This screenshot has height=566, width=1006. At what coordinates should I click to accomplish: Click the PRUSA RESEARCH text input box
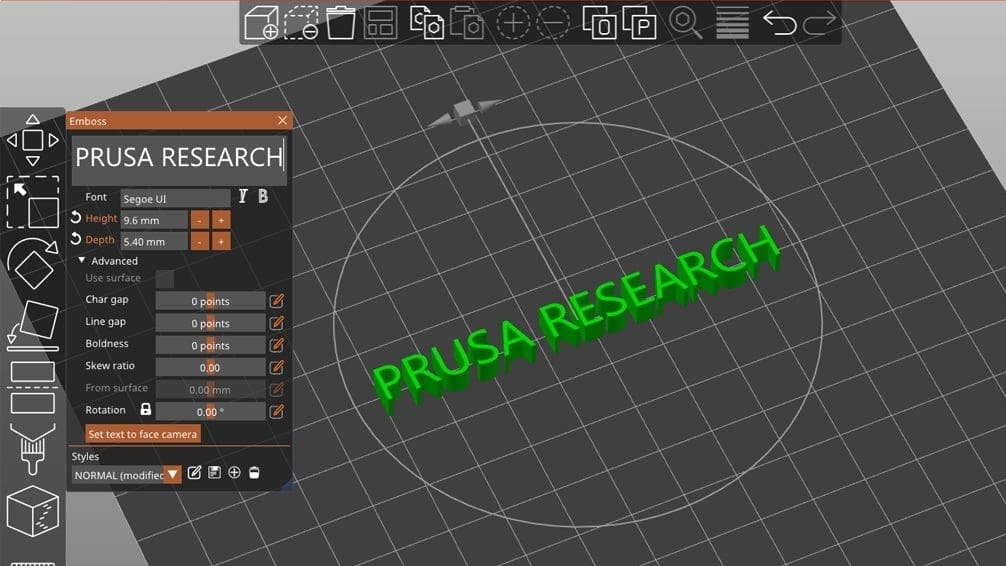point(179,160)
